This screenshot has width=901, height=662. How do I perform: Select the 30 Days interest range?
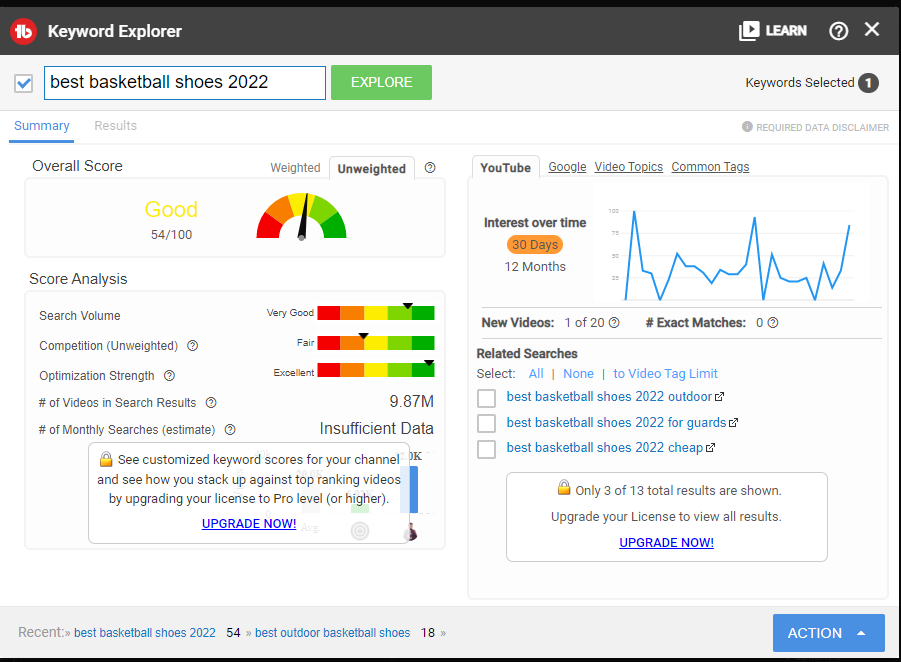tap(535, 244)
